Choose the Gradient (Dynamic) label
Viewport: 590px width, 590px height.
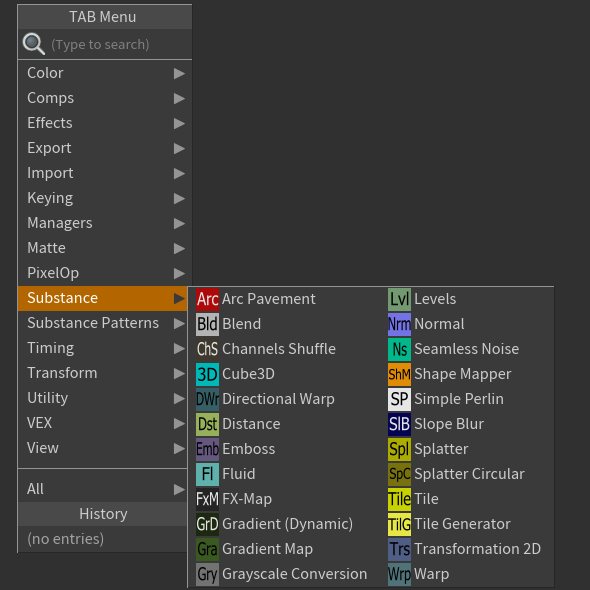tap(287, 524)
